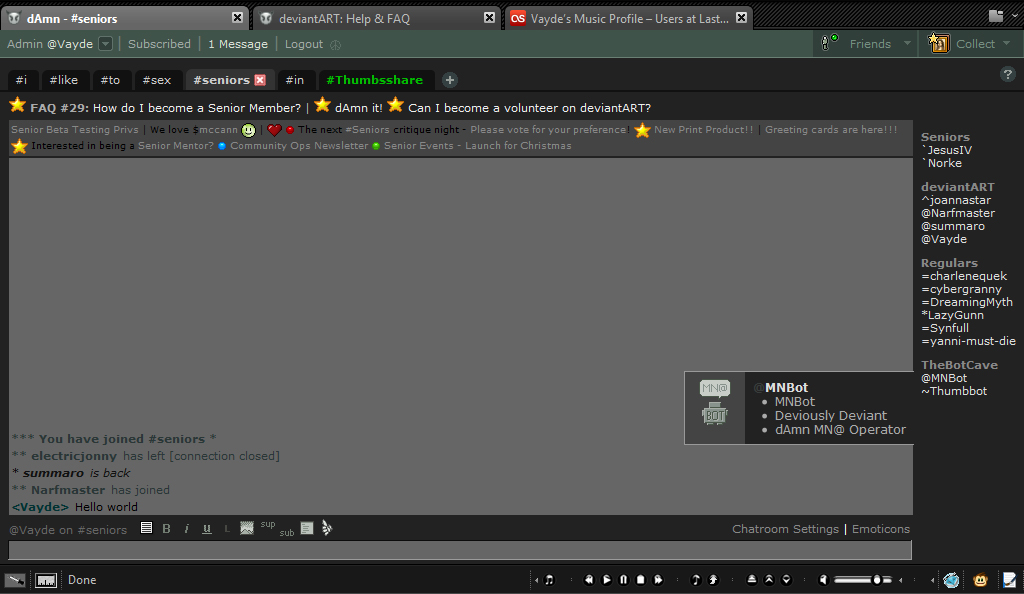Apply subscript formatting
Screen dimensions: 1024x594
(287, 533)
